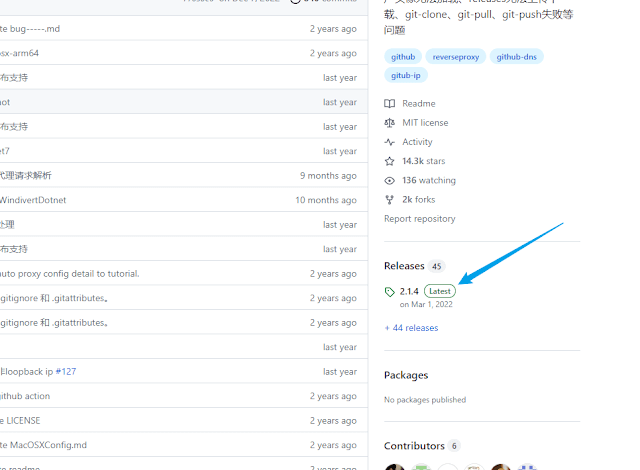Open issue link #127

click(66, 372)
